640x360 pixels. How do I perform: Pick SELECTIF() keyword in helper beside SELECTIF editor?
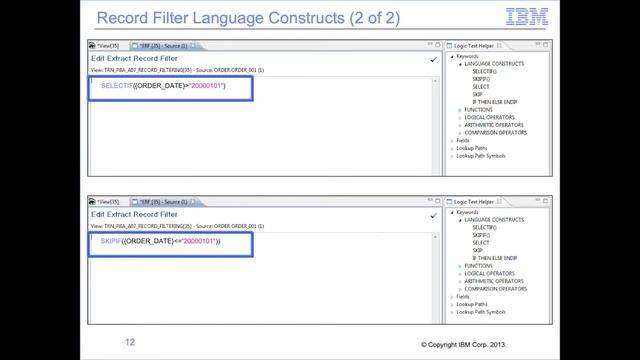484,71
